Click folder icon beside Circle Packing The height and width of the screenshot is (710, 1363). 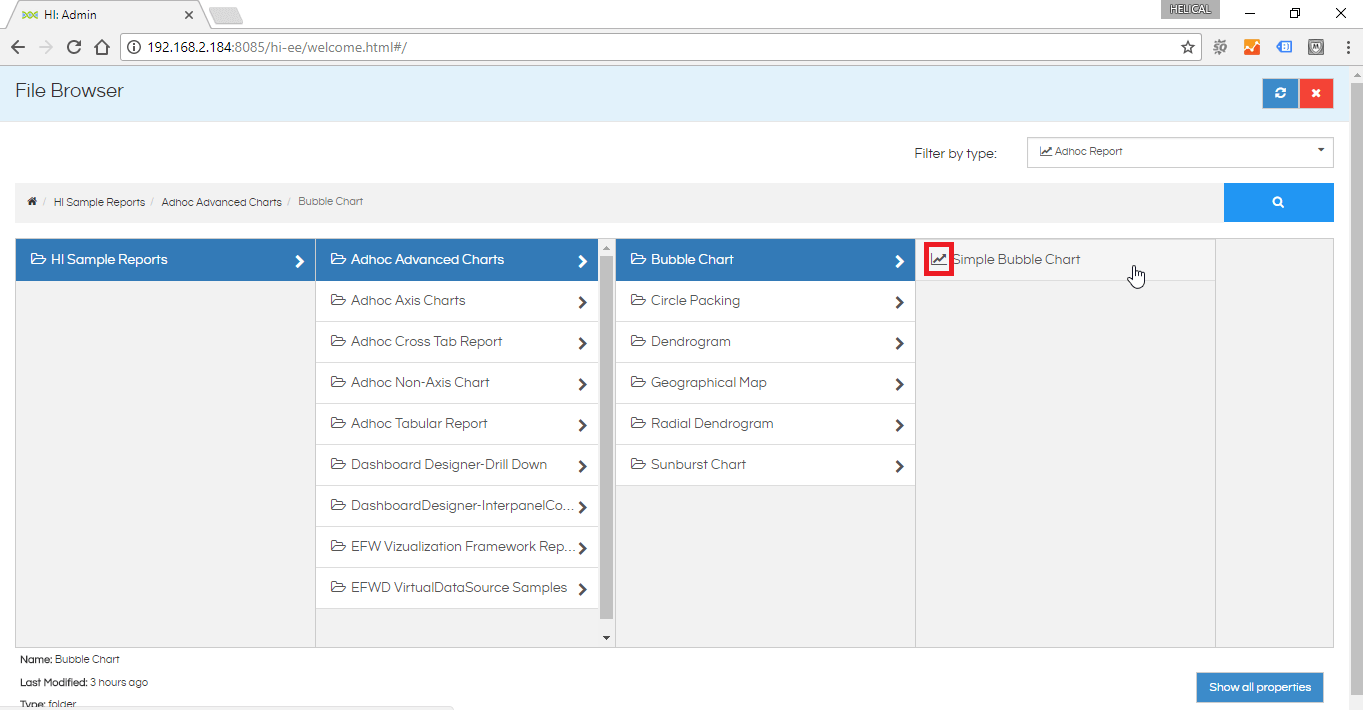(638, 300)
